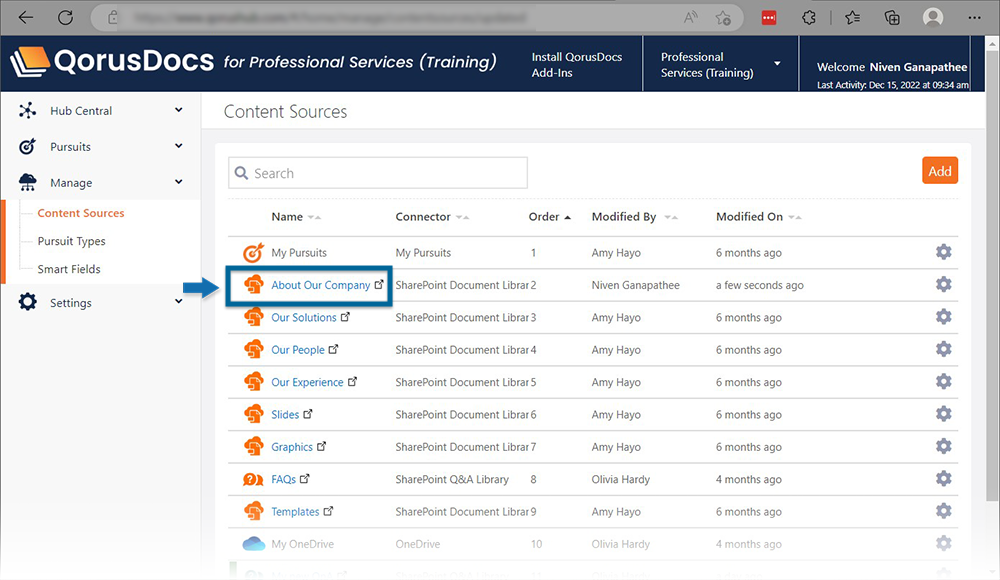Open the Our Experience link
Viewport: 1000px width, 580px height.
coord(307,382)
